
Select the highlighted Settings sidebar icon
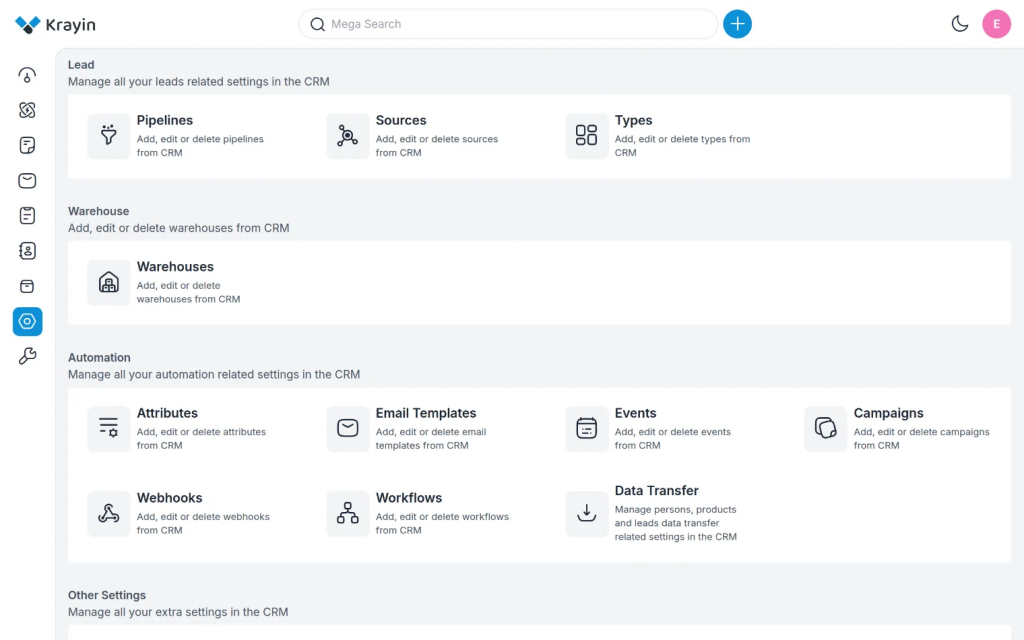(x=27, y=321)
